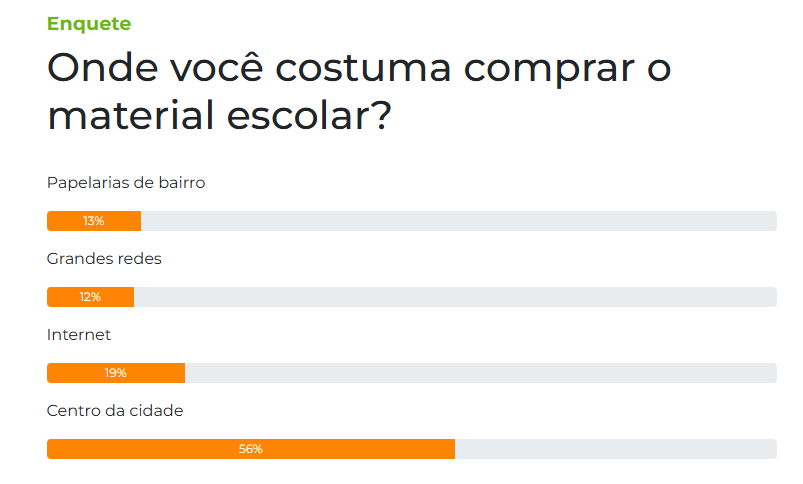Click the 'material escolar?' heading line
The width and height of the screenshot is (803, 484).
click(218, 115)
